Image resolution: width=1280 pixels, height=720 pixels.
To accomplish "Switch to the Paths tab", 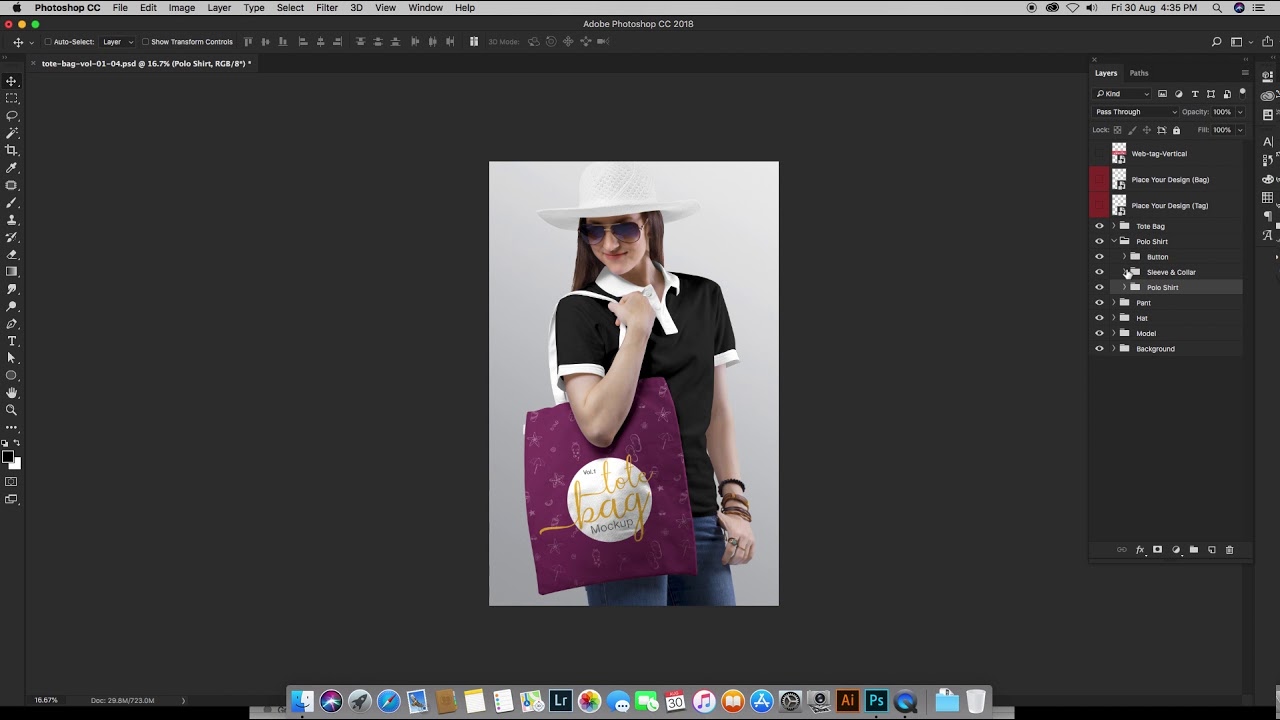I will [1139, 73].
